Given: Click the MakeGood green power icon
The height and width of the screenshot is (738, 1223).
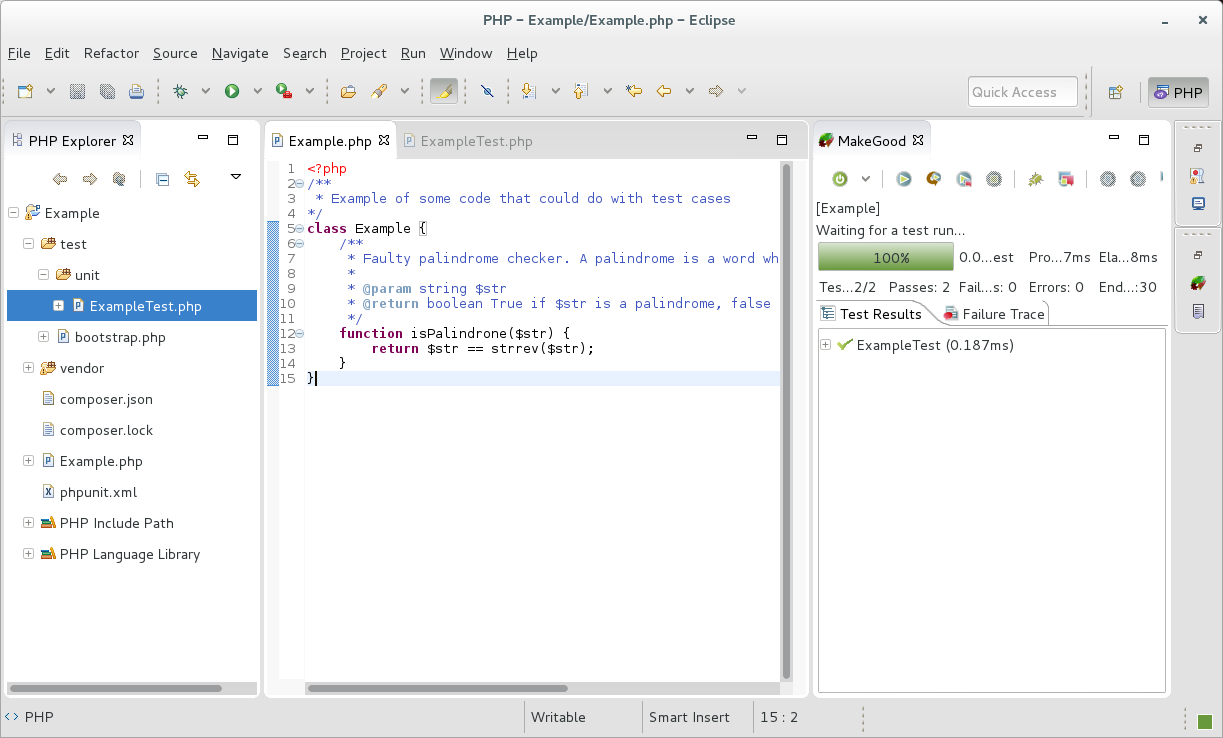Looking at the screenshot, I should click(x=840, y=179).
